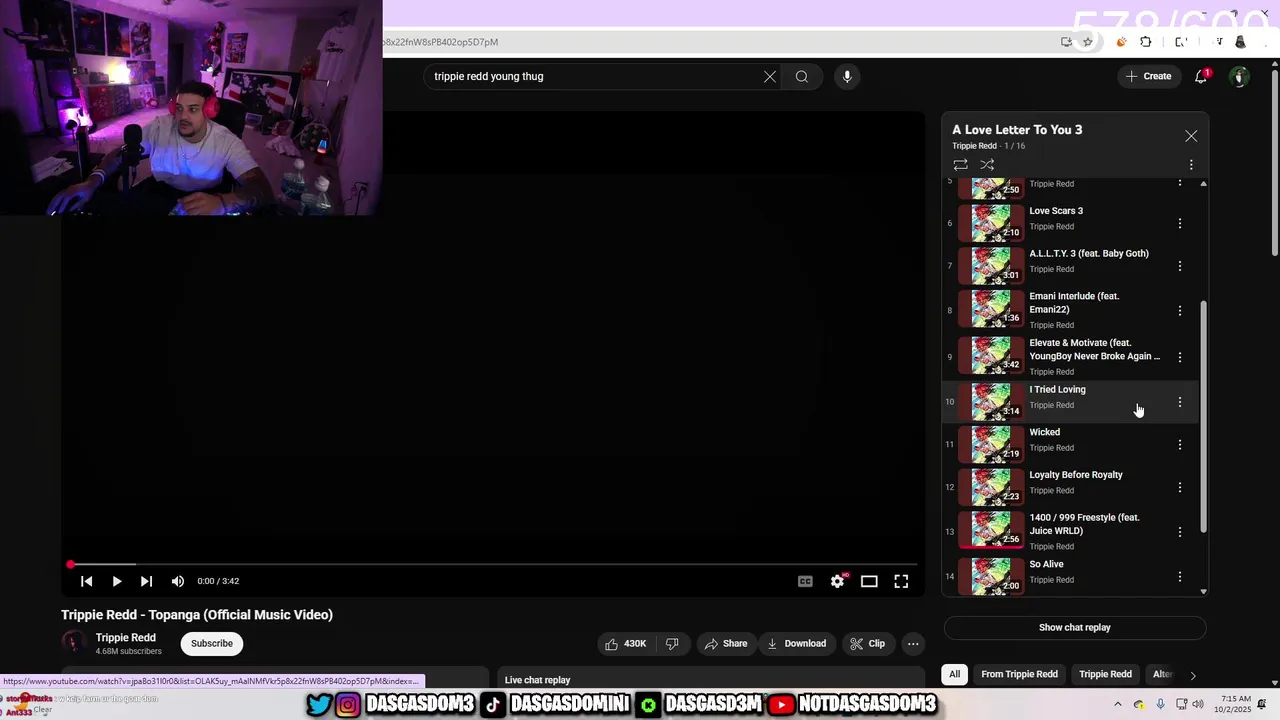Image resolution: width=1280 pixels, height=720 pixels.
Task: Switch to theater mode
Action: coord(869,581)
